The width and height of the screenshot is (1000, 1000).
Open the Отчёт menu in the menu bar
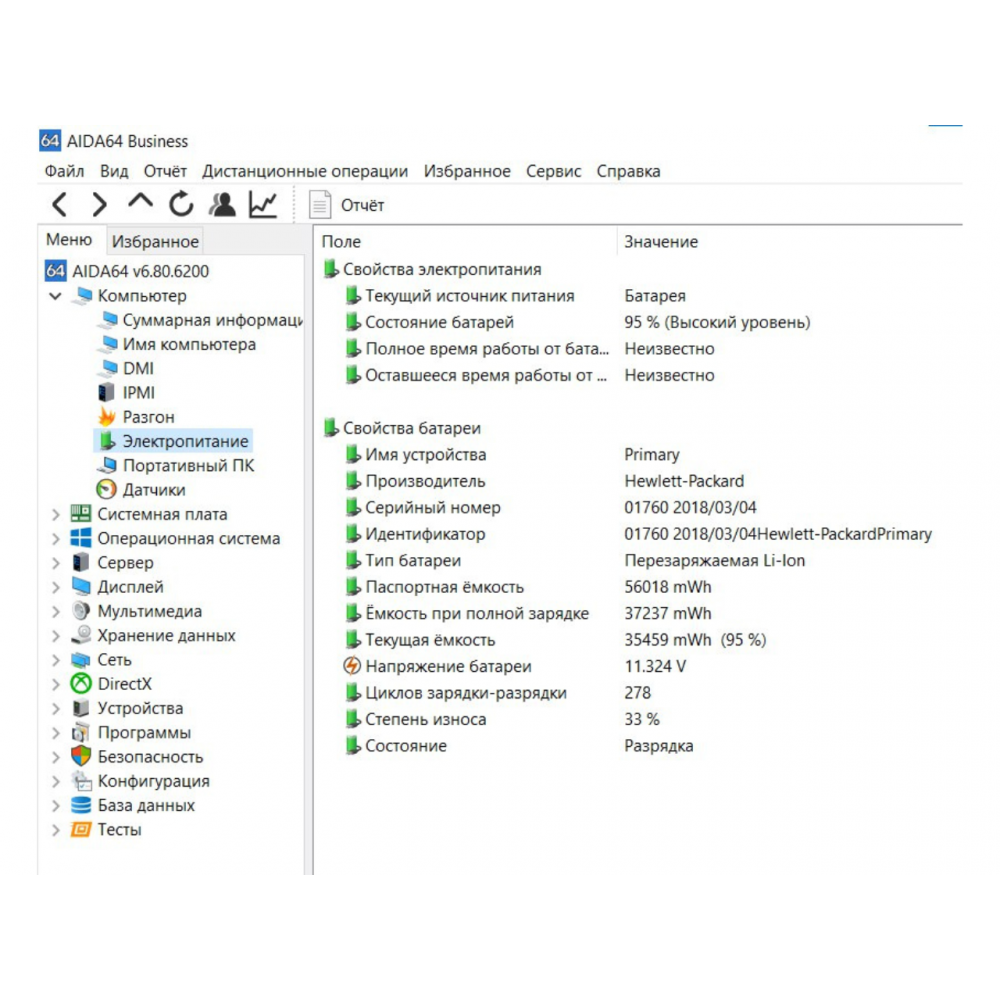click(x=165, y=171)
